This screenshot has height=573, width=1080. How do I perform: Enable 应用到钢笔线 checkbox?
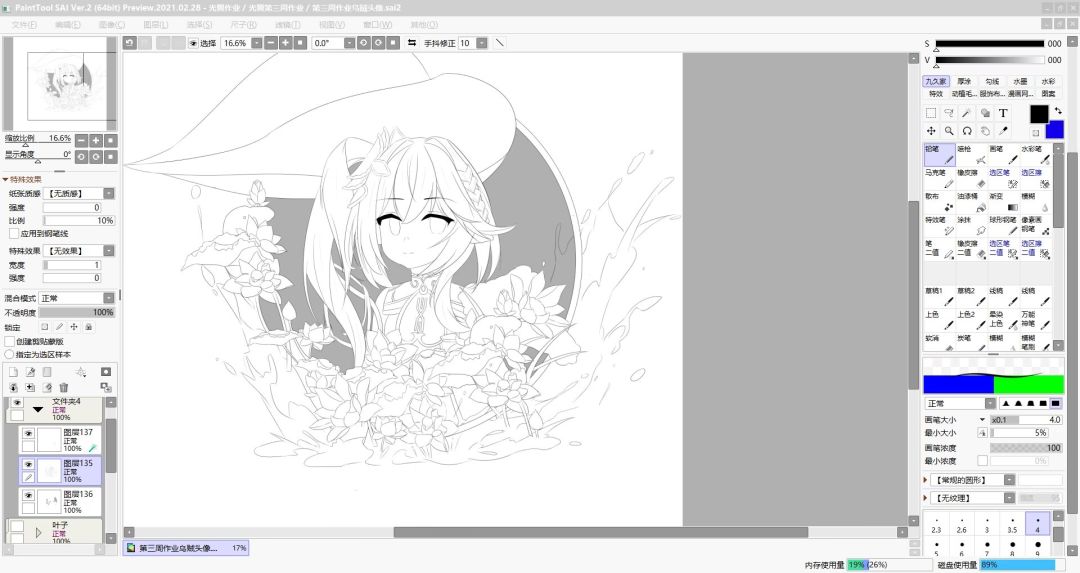(x=14, y=233)
